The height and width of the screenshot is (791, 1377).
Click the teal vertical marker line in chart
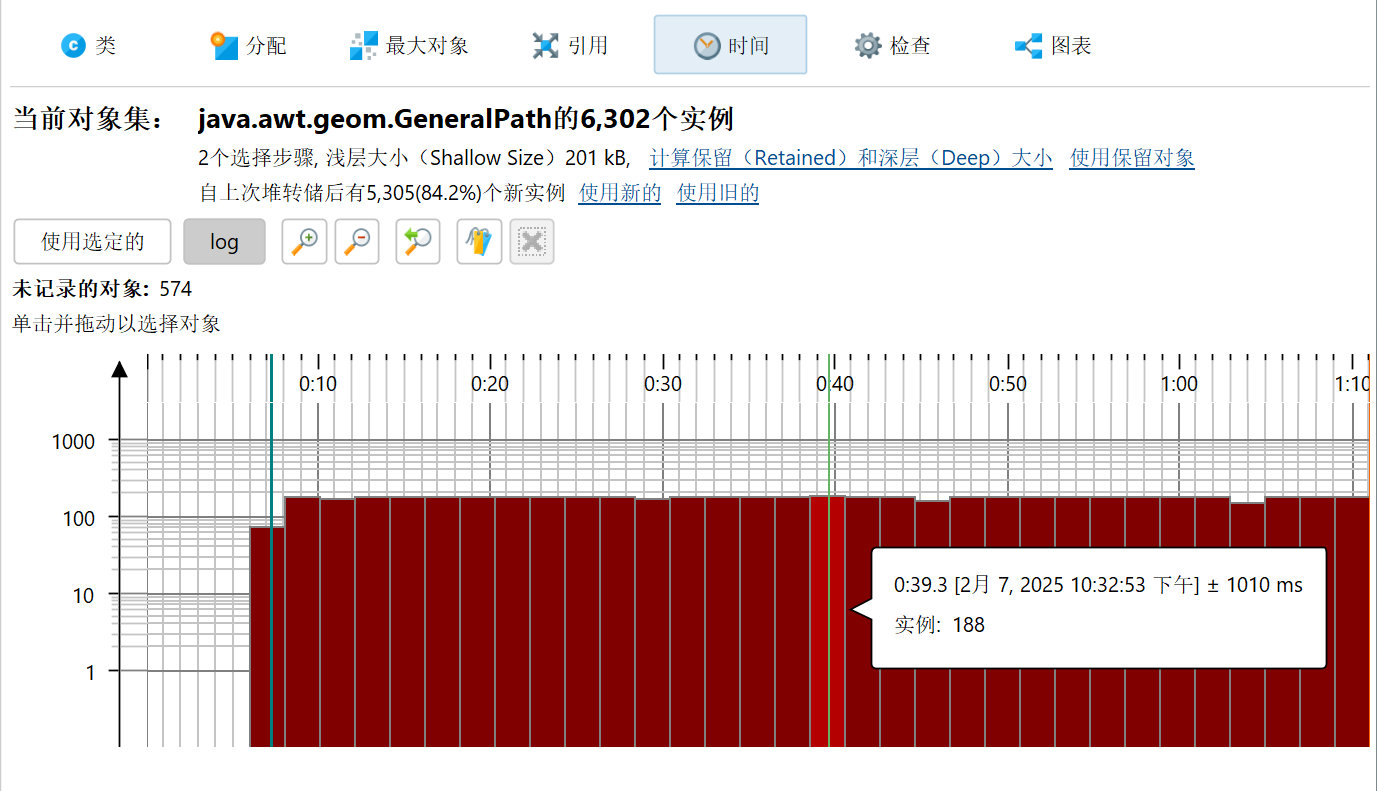[271, 550]
